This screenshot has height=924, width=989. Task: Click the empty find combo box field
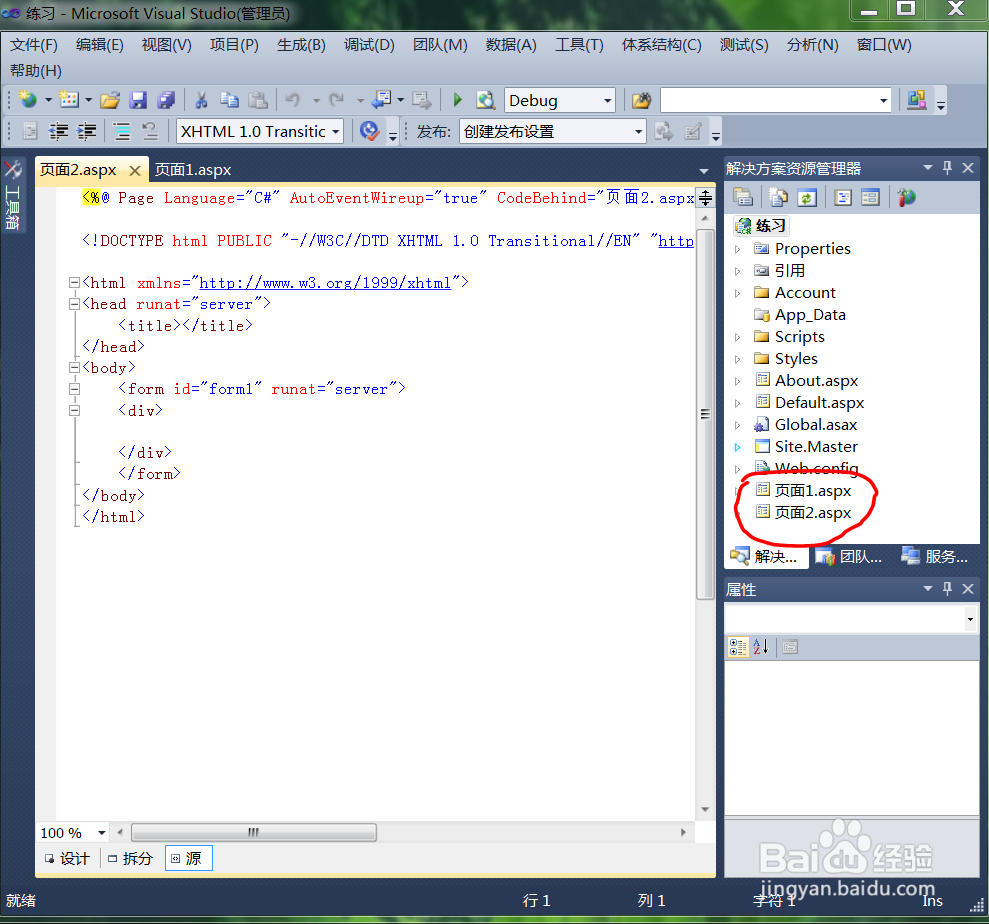point(769,100)
